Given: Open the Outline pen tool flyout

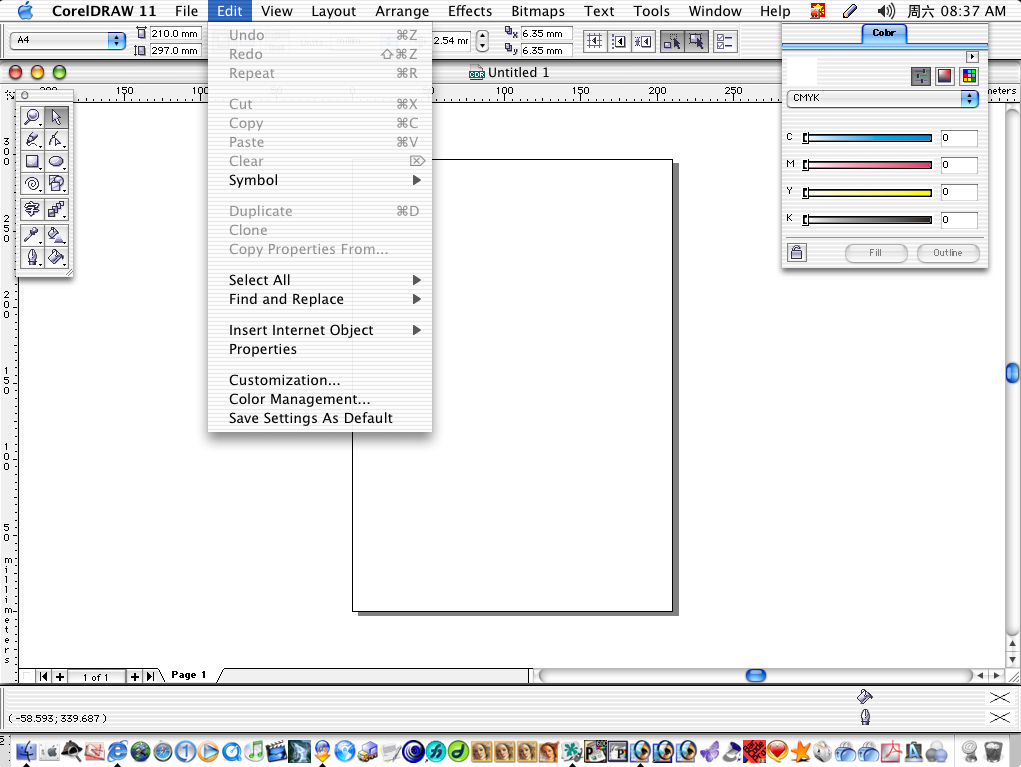Looking at the screenshot, I should (x=32, y=257).
